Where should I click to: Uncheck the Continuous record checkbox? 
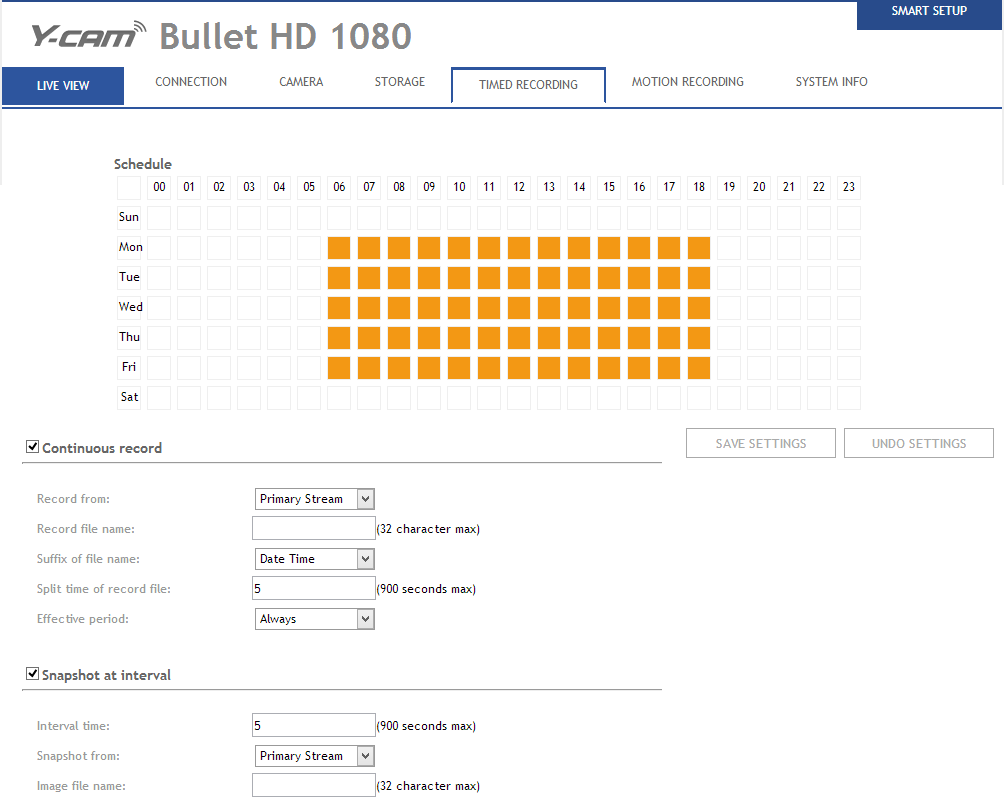[33, 448]
